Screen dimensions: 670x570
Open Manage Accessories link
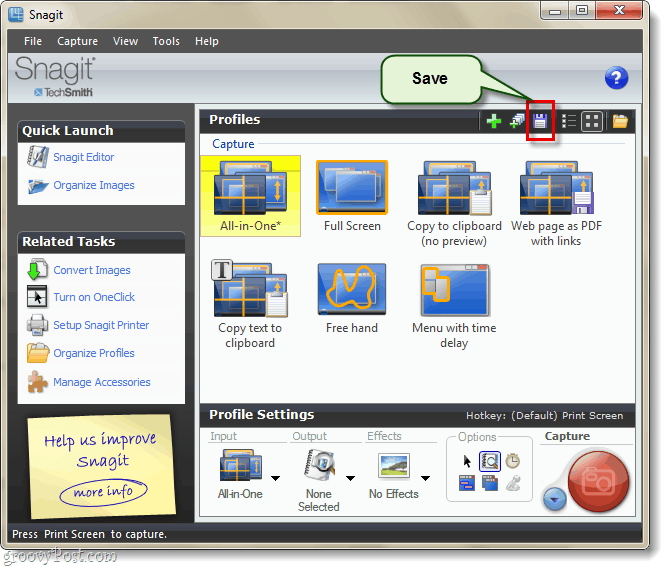click(102, 382)
